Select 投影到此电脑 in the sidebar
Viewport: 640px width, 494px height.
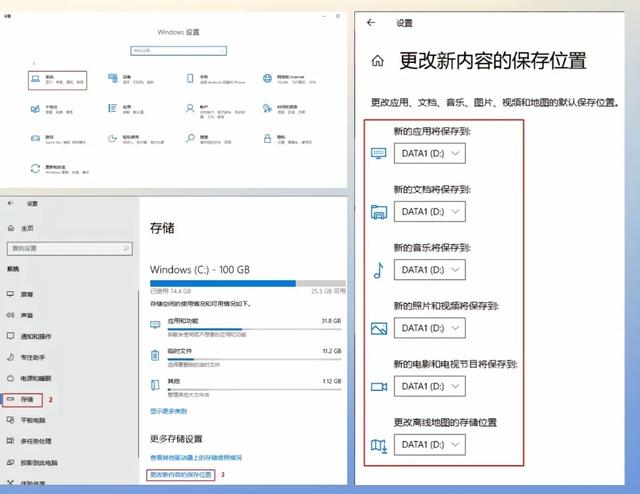click(32, 463)
